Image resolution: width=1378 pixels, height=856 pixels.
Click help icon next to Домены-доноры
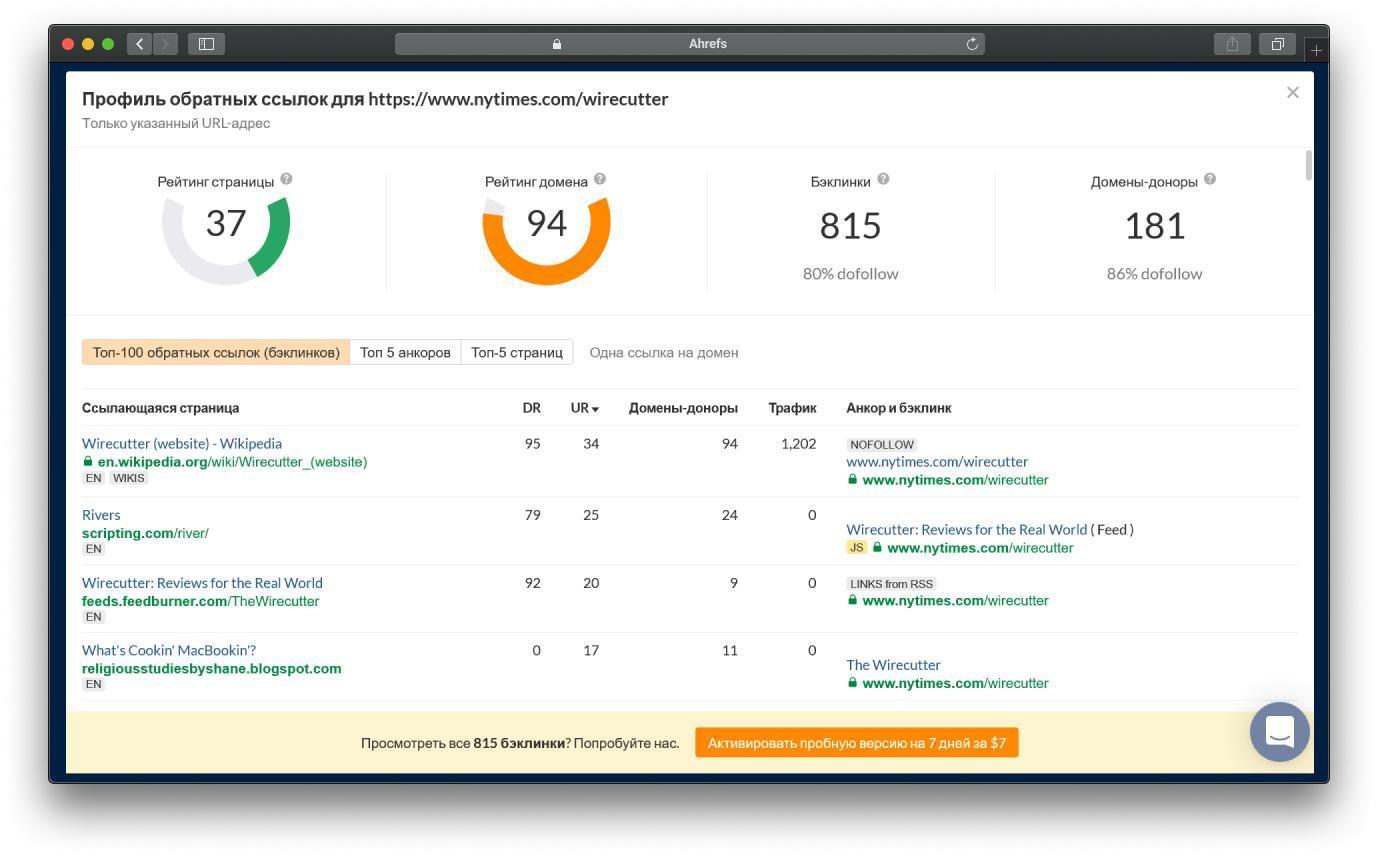pos(1210,180)
